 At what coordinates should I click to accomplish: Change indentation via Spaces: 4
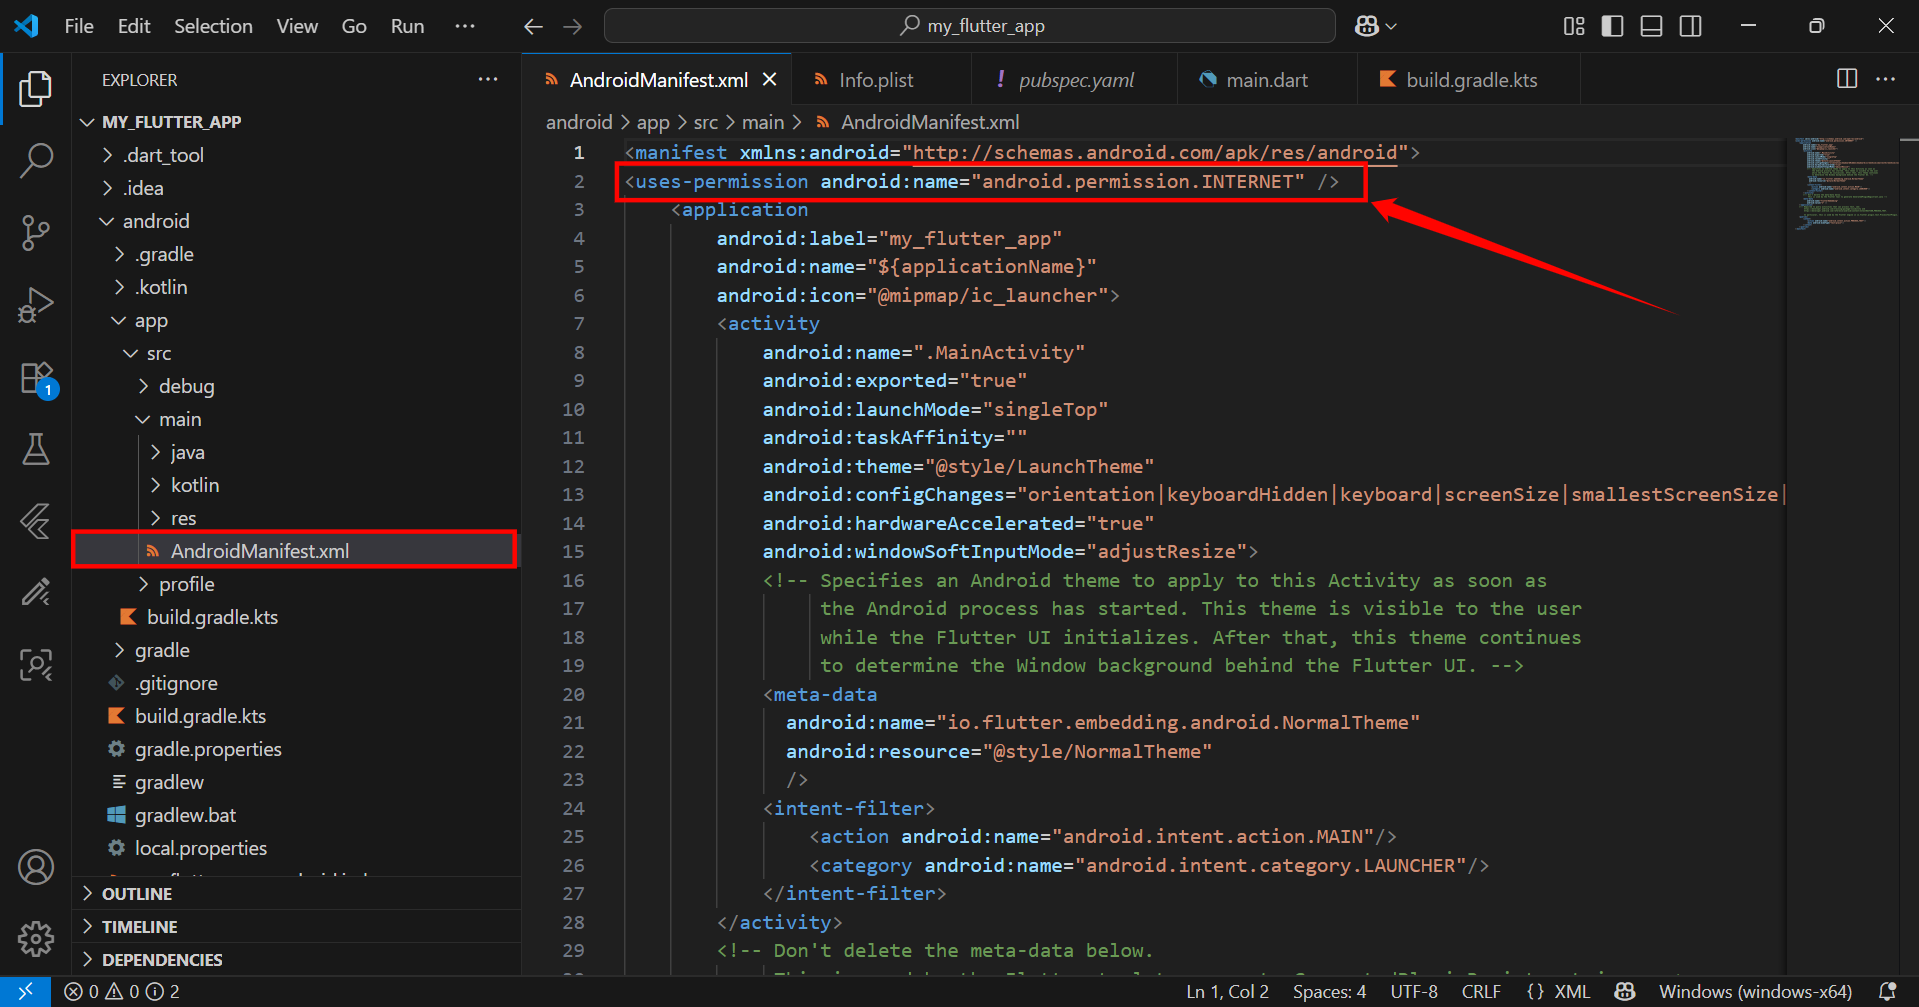(x=1329, y=991)
